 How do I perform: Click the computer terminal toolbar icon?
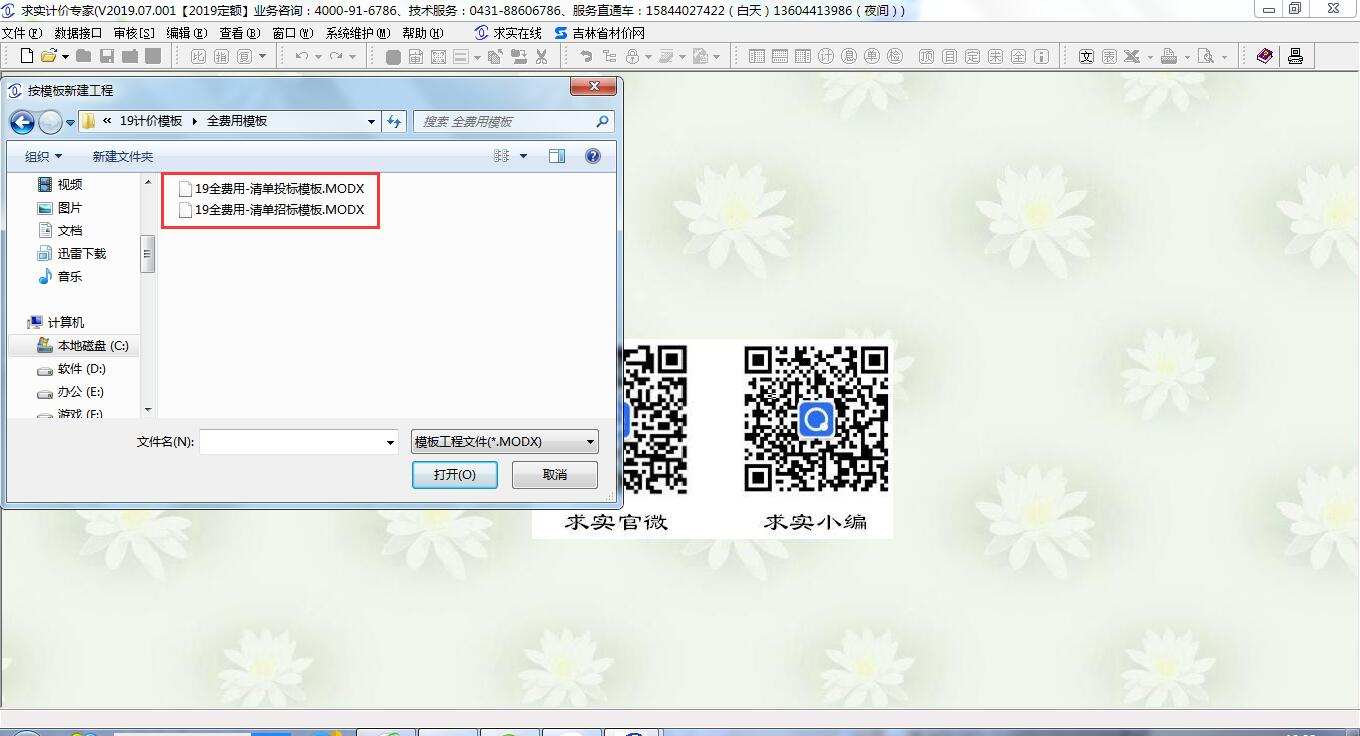click(x=1295, y=56)
